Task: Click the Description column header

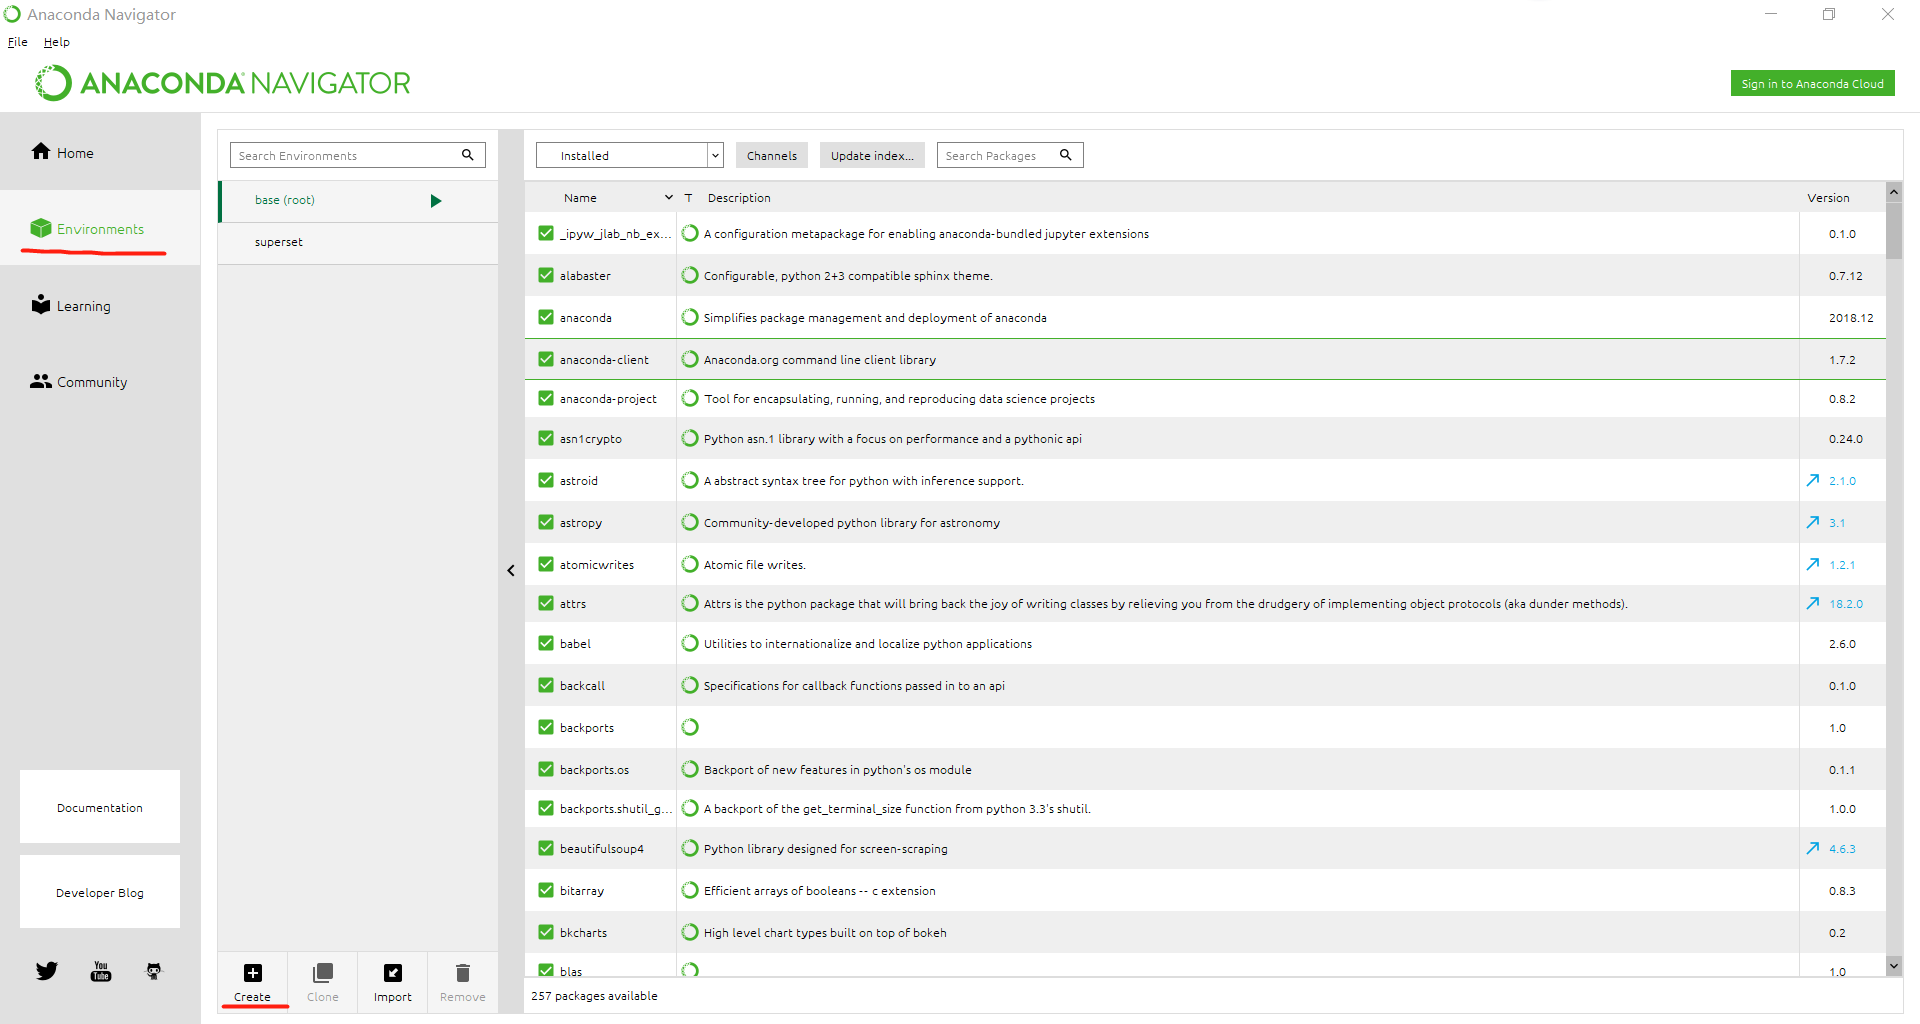Action: [x=740, y=198]
